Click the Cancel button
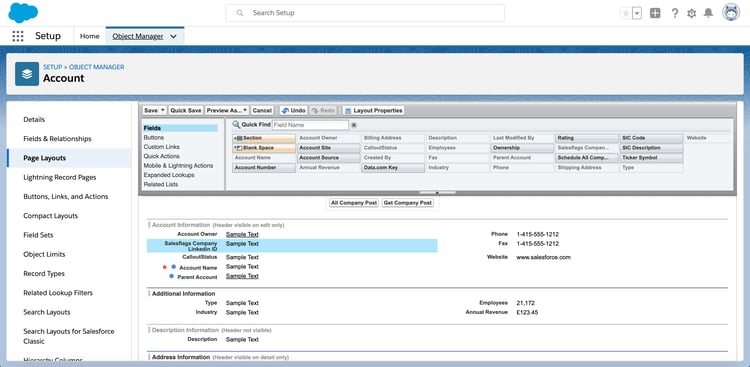 [x=262, y=111]
